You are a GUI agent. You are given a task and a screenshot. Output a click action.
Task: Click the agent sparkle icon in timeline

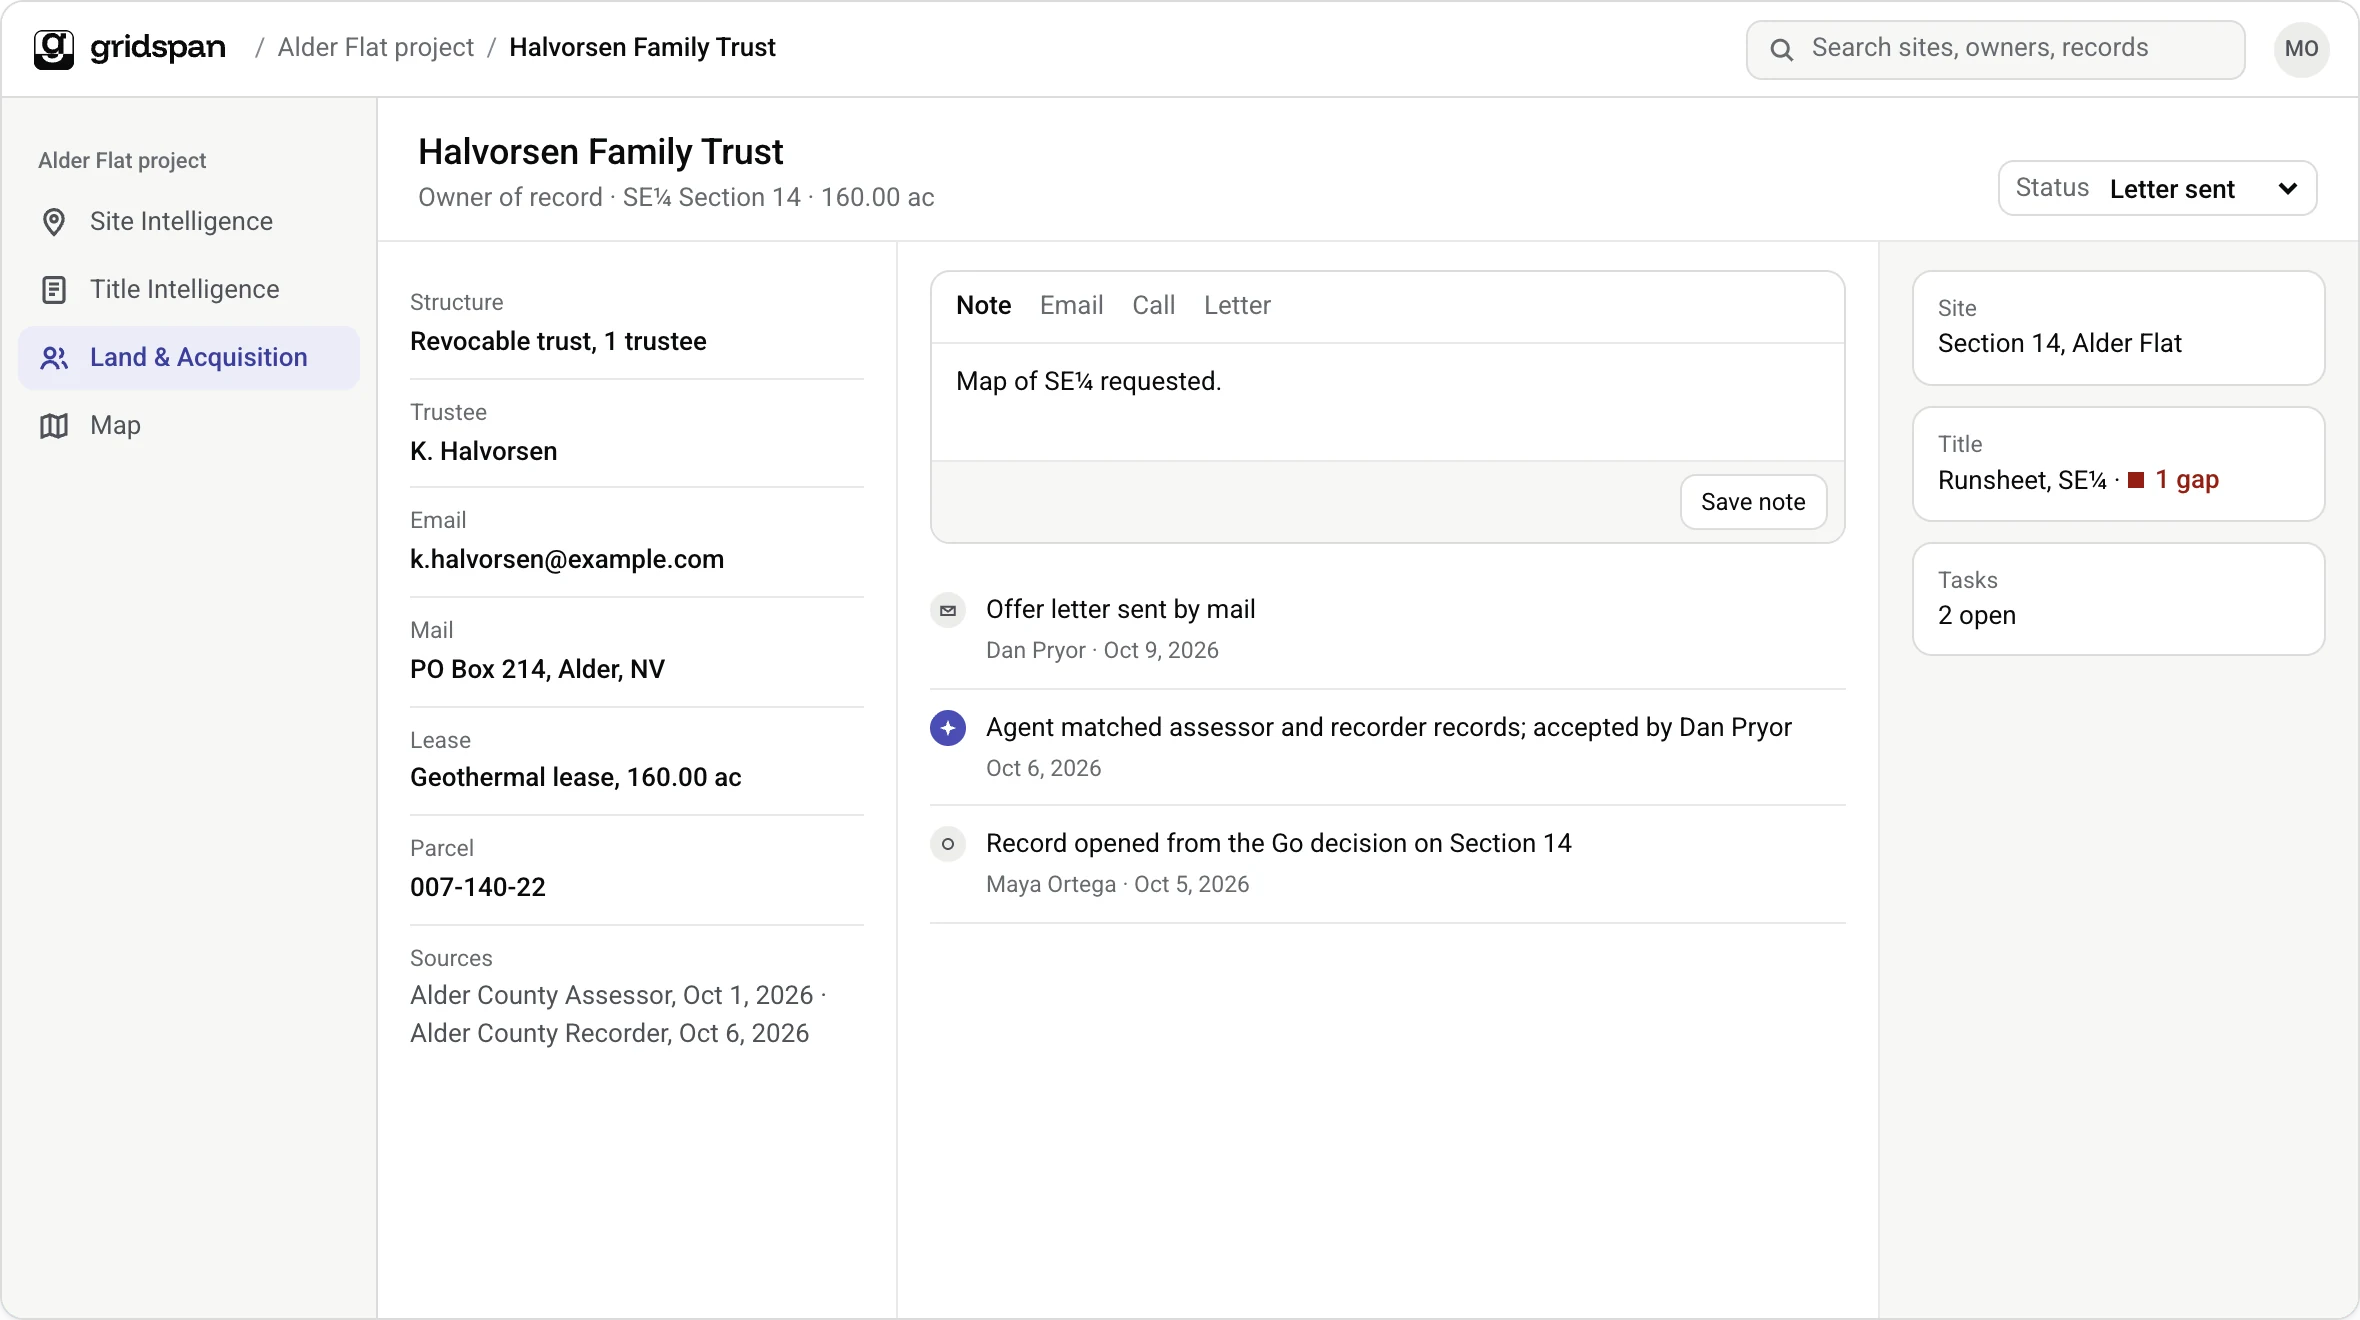point(947,728)
